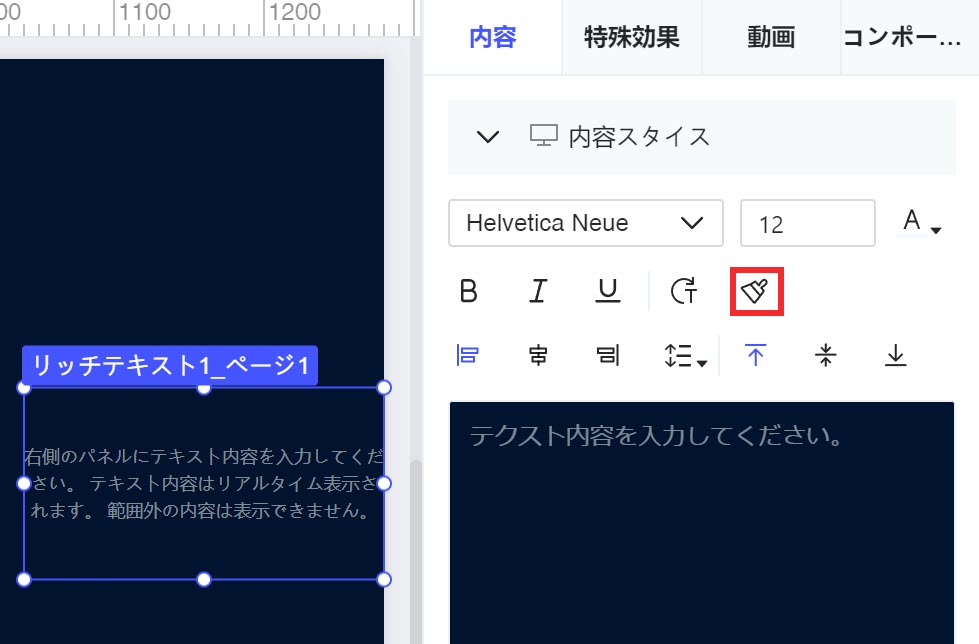Click the right-middle handle of the text box

pyautogui.click(x=384, y=483)
